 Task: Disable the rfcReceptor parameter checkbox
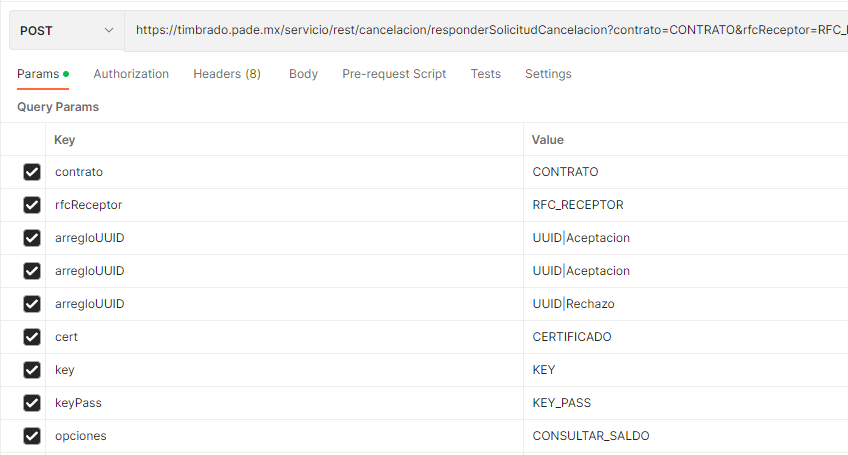[x=32, y=205]
